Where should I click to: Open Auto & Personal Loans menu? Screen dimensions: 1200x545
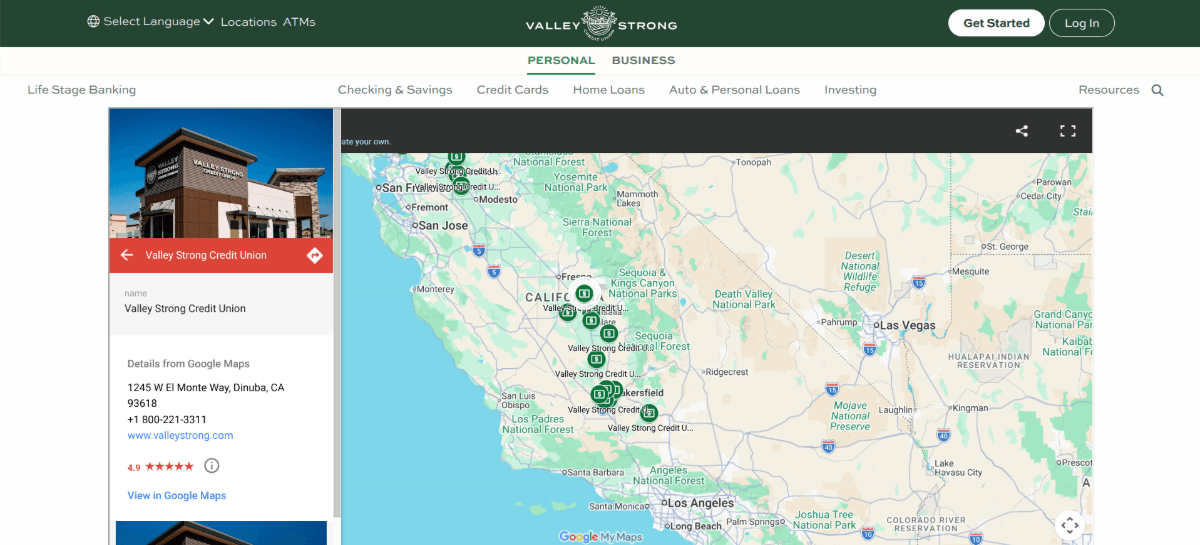[x=734, y=90]
